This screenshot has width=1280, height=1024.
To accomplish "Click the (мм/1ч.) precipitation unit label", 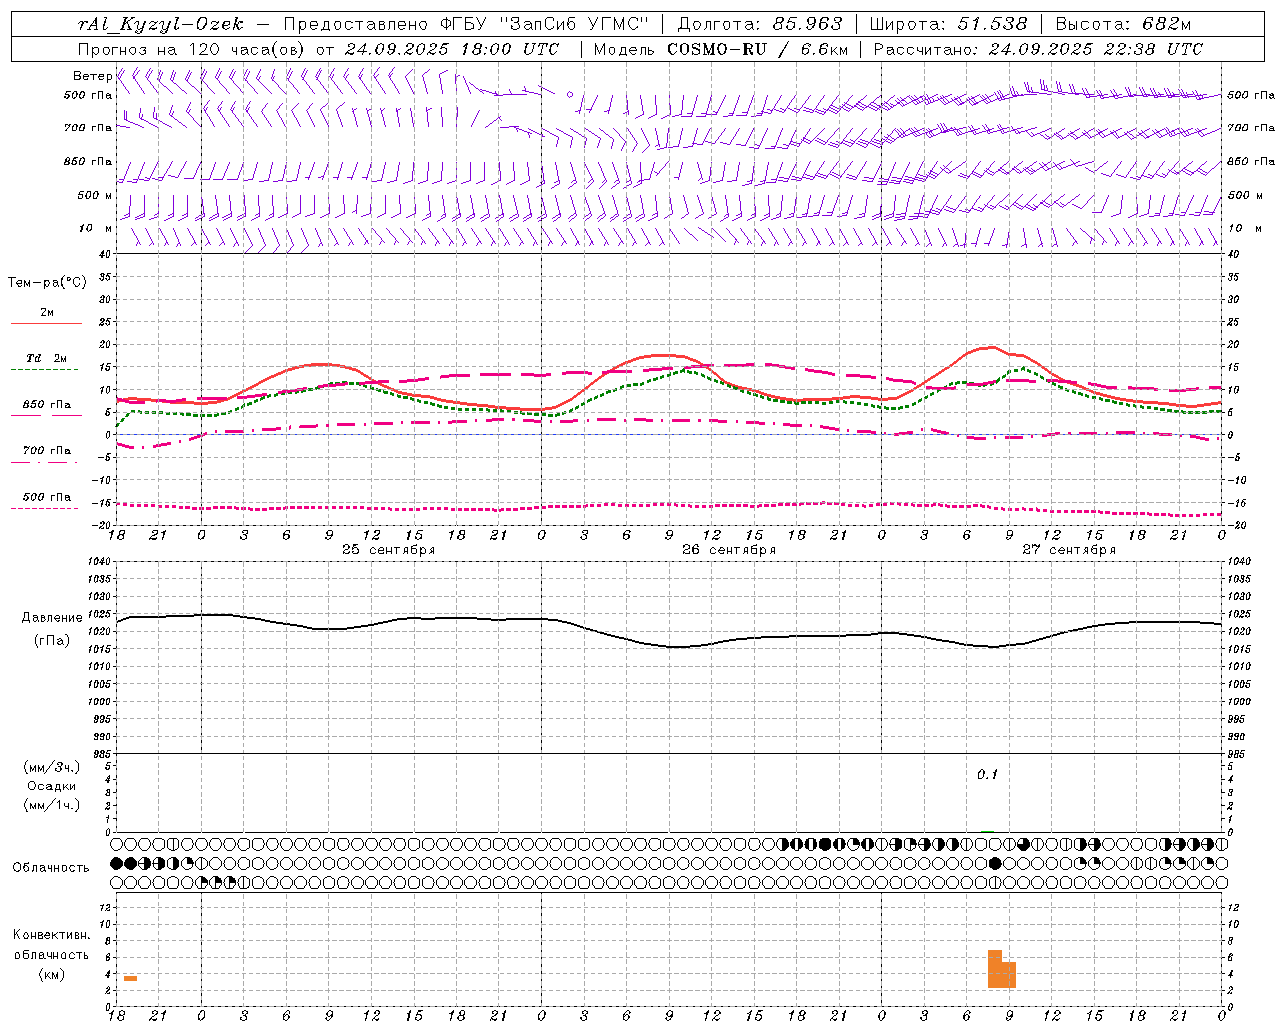I will [x=52, y=804].
